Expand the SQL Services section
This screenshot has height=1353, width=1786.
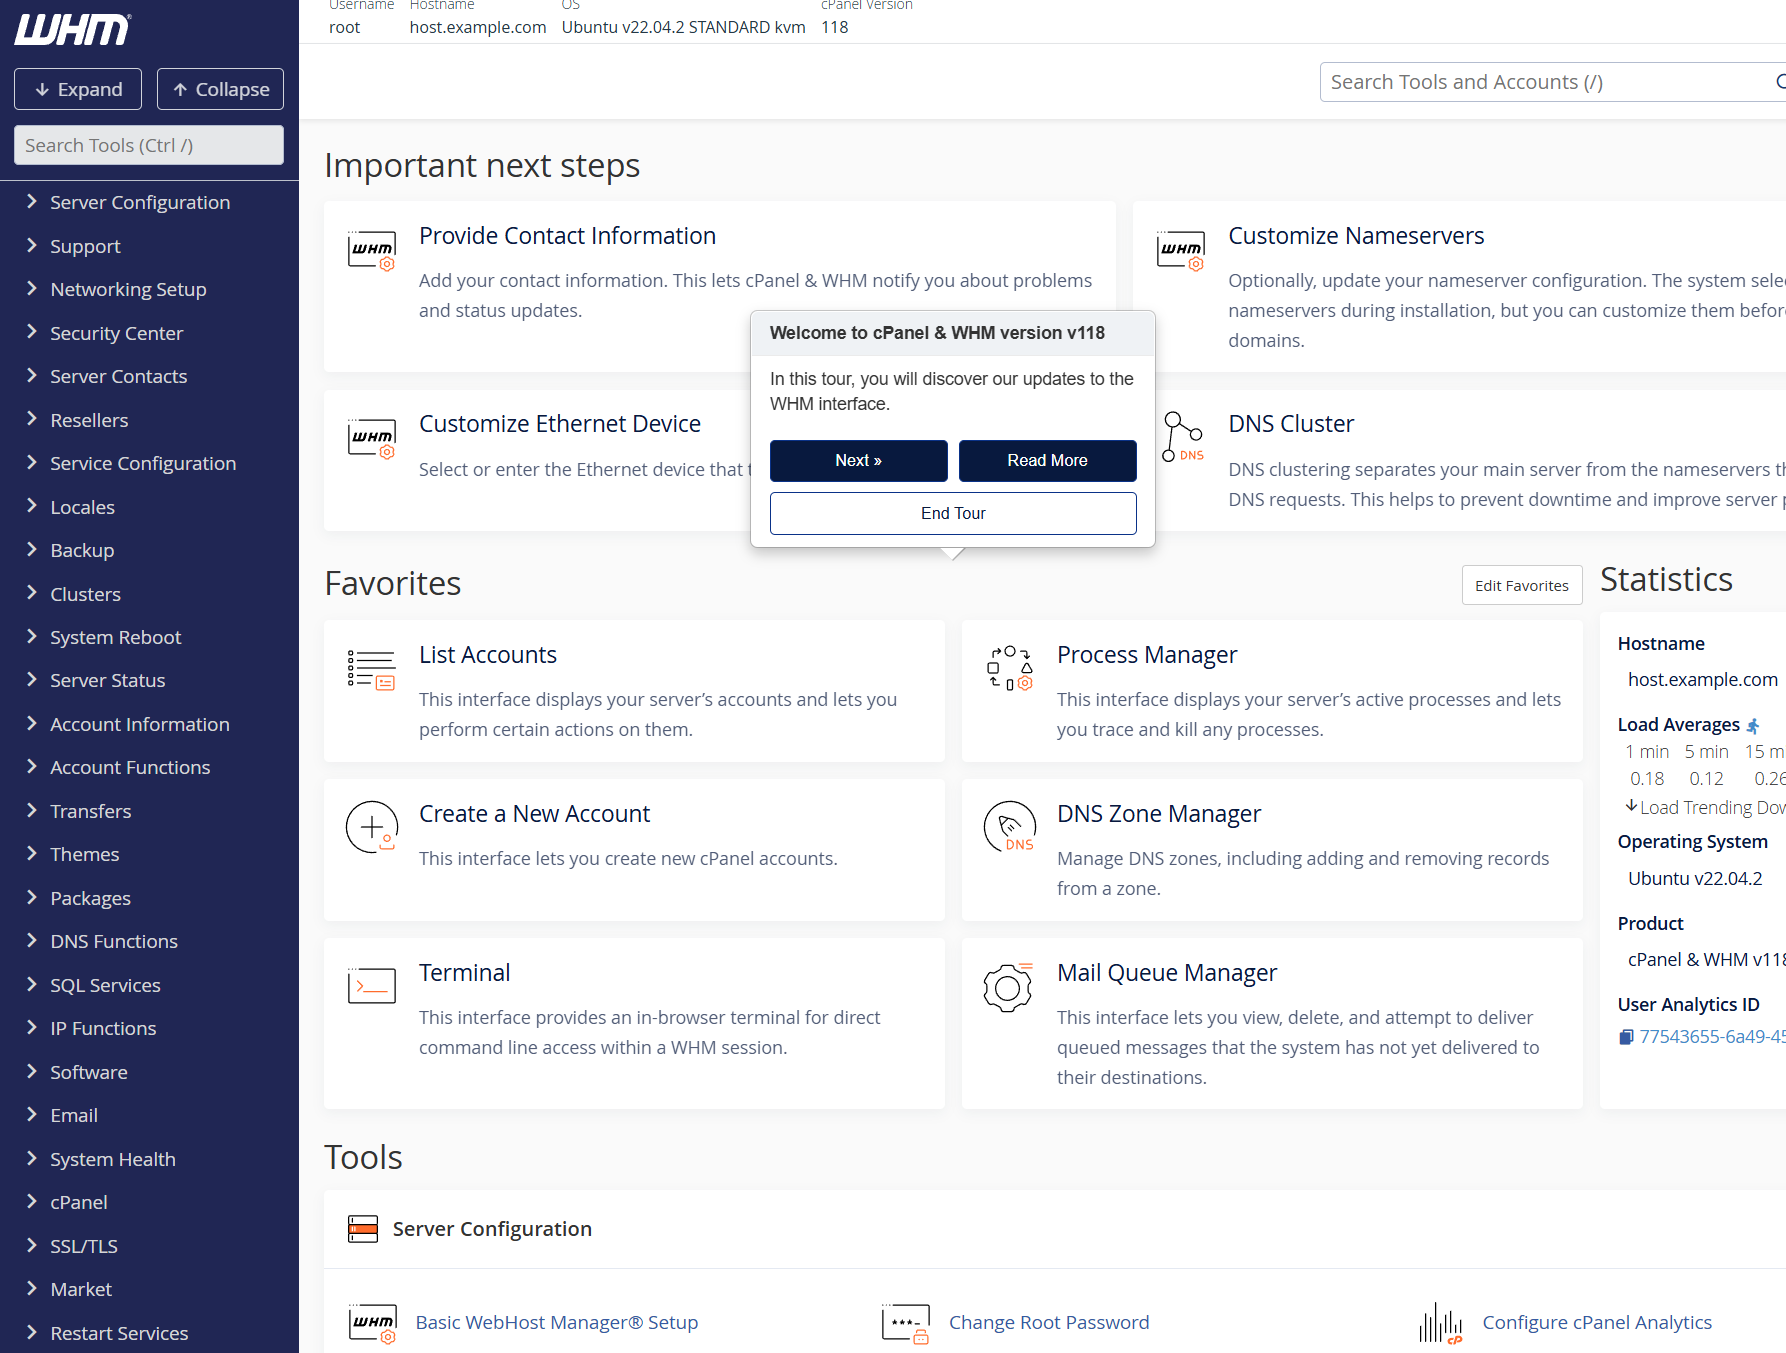105,985
